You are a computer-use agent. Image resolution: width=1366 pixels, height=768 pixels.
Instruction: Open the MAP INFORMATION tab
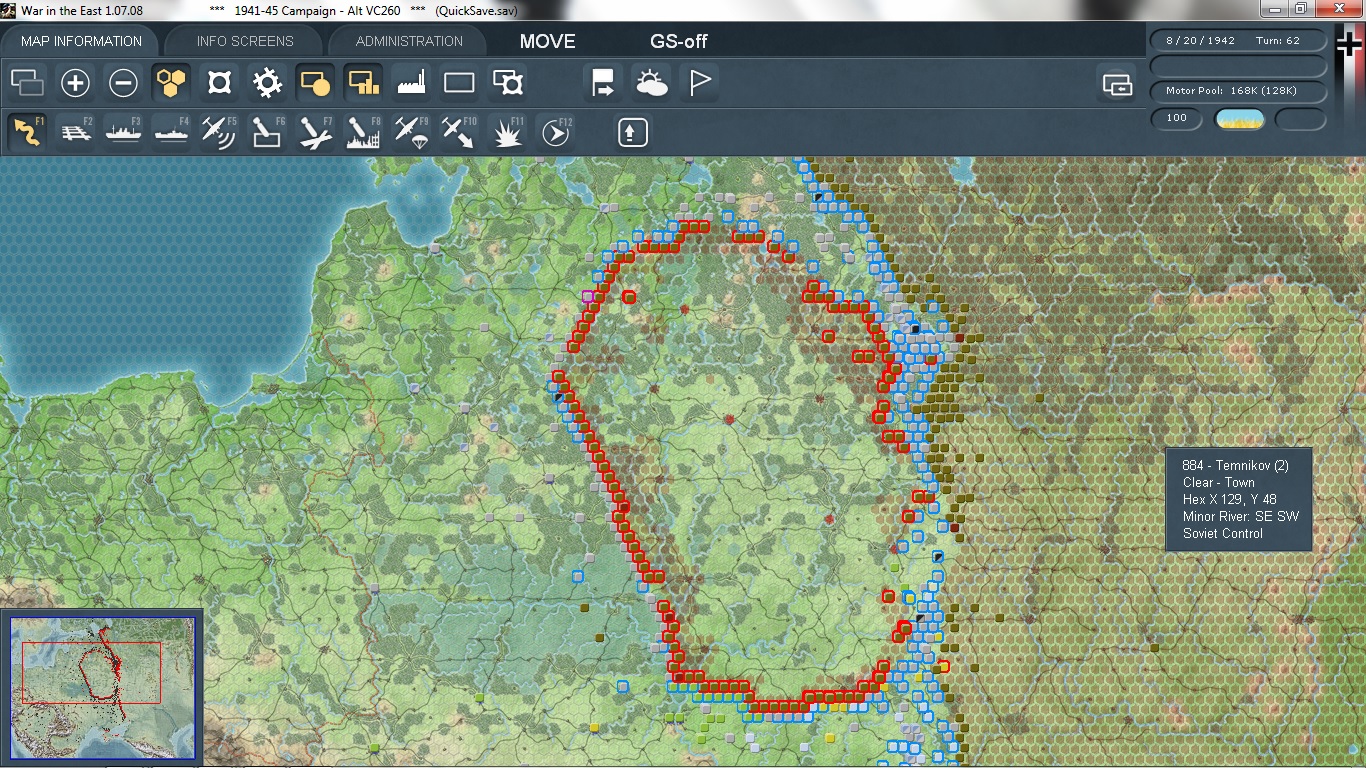81,41
